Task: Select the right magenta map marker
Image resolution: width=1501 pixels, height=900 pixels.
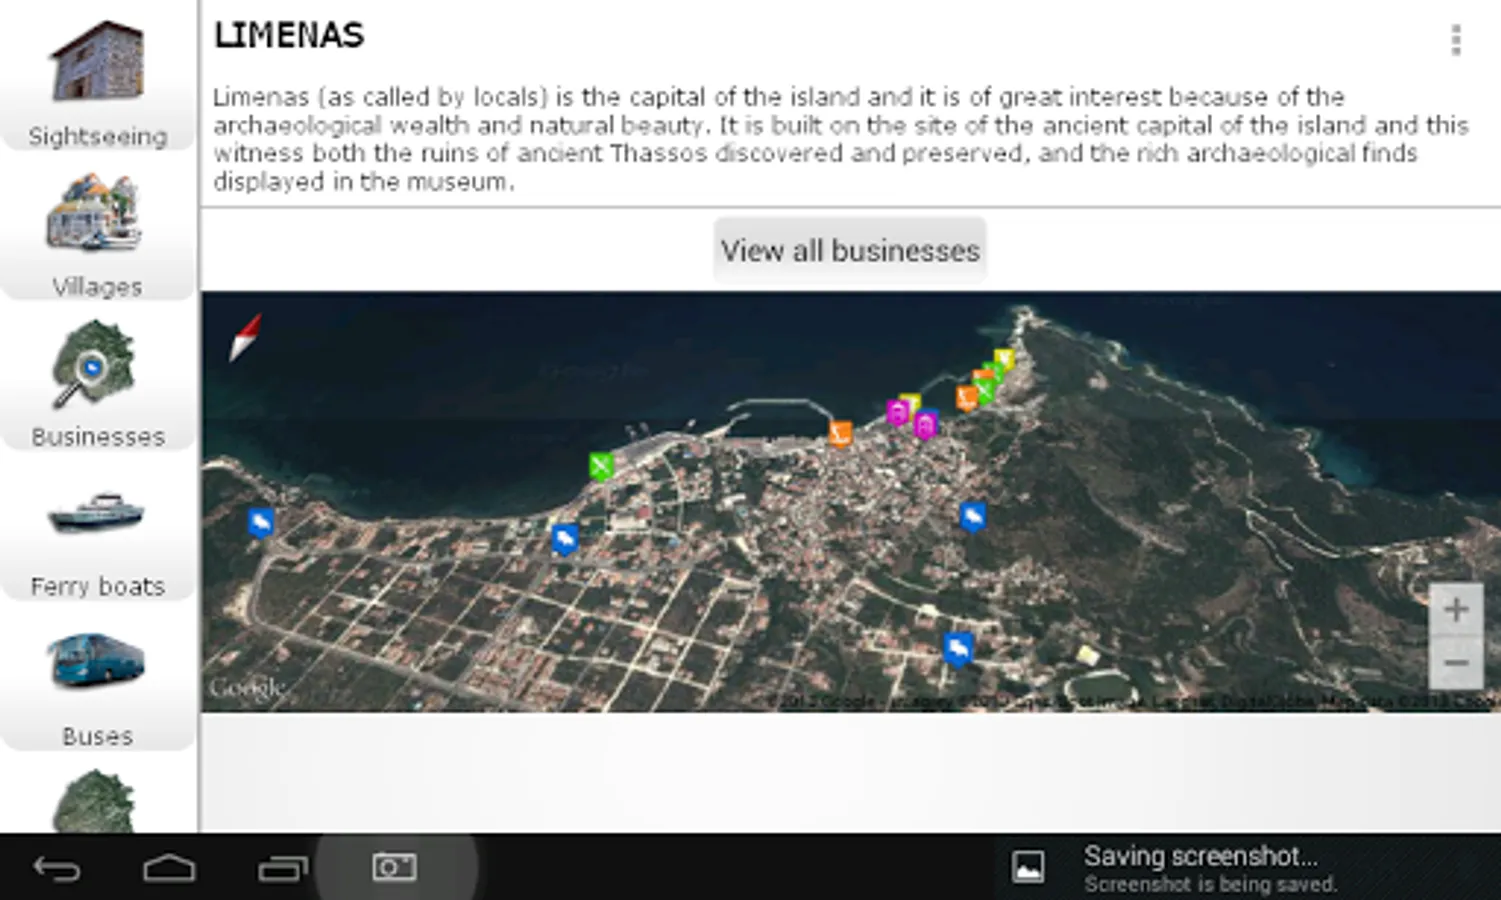Action: coord(926,425)
